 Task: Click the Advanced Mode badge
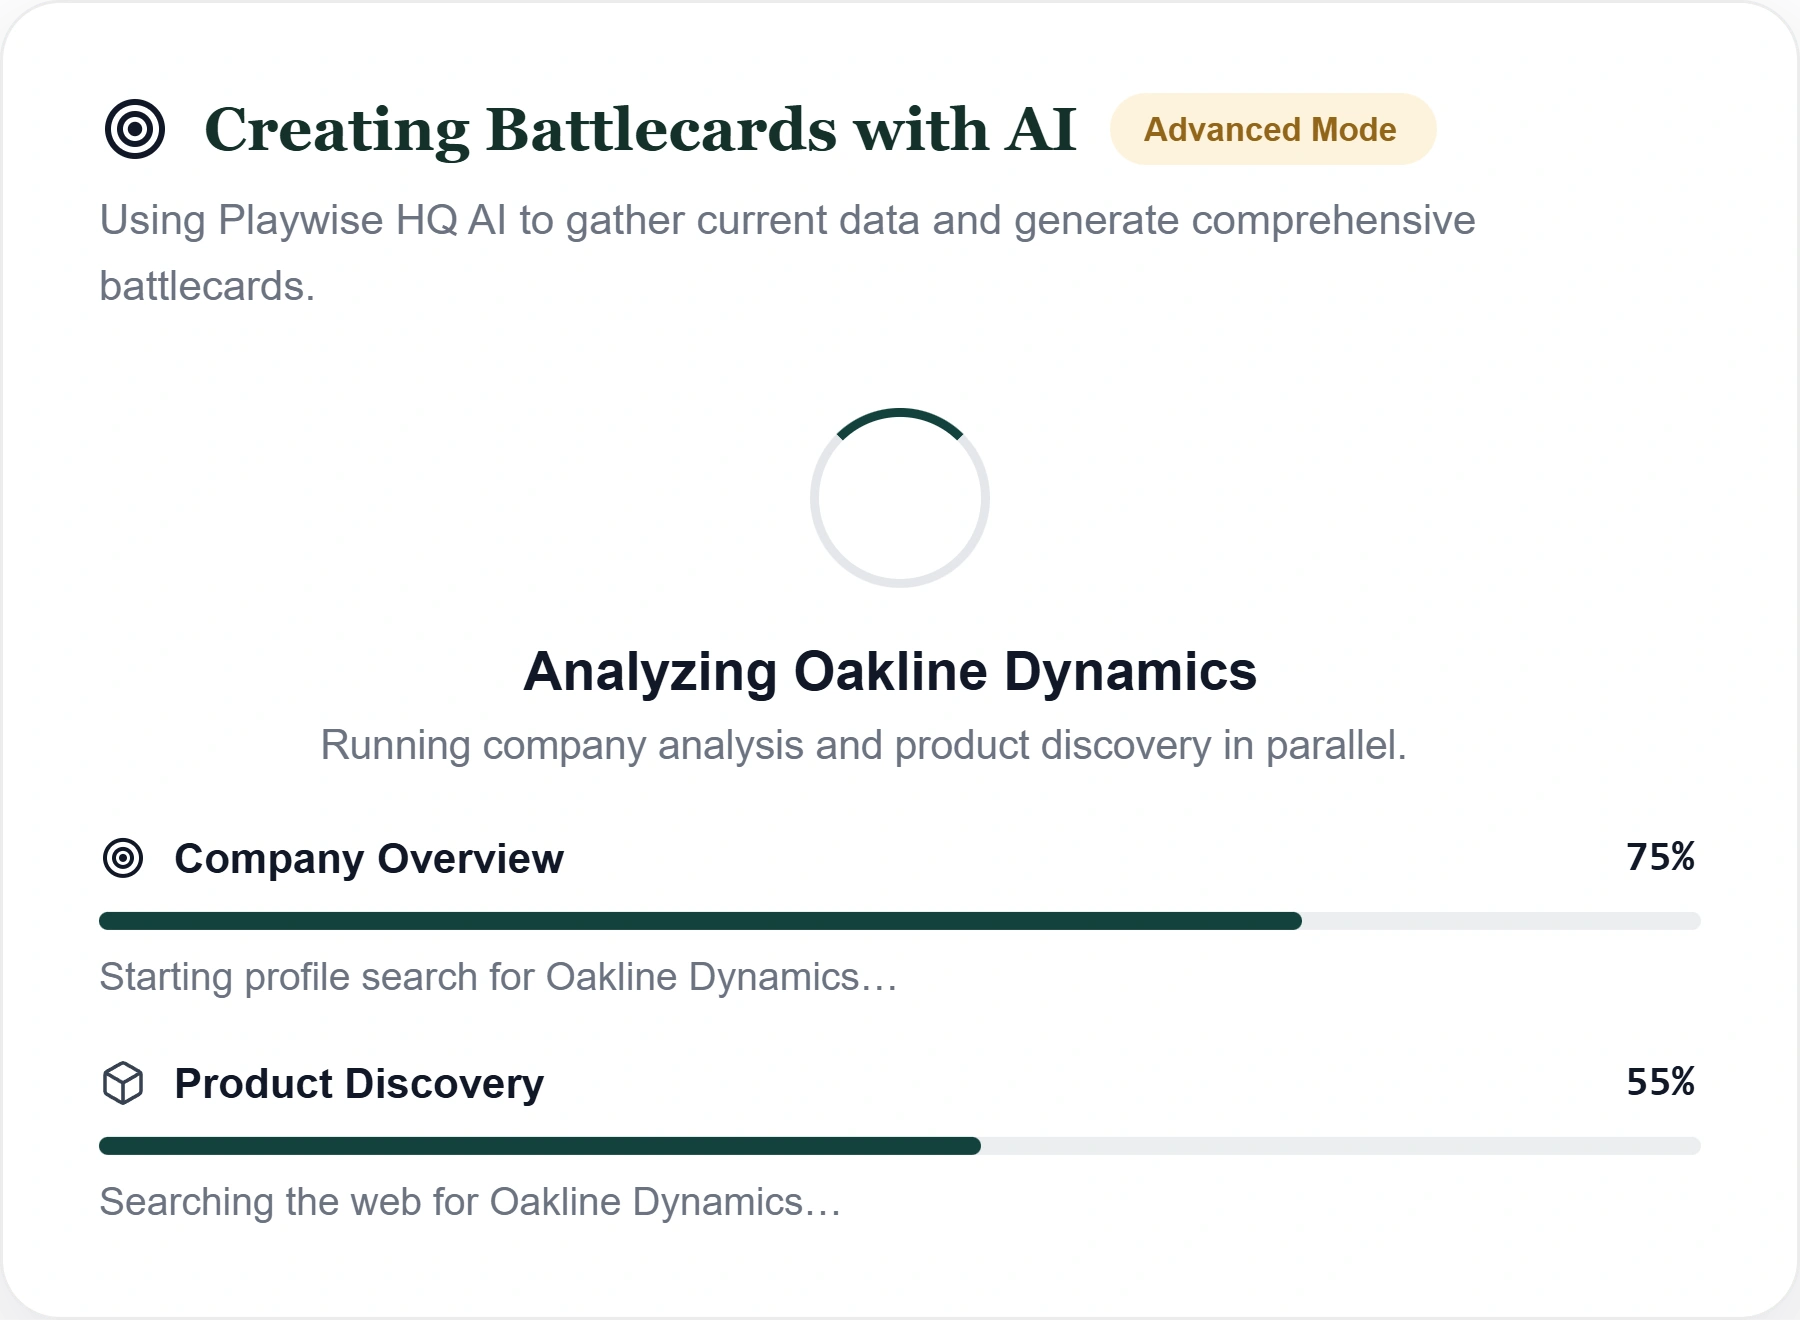click(1272, 129)
